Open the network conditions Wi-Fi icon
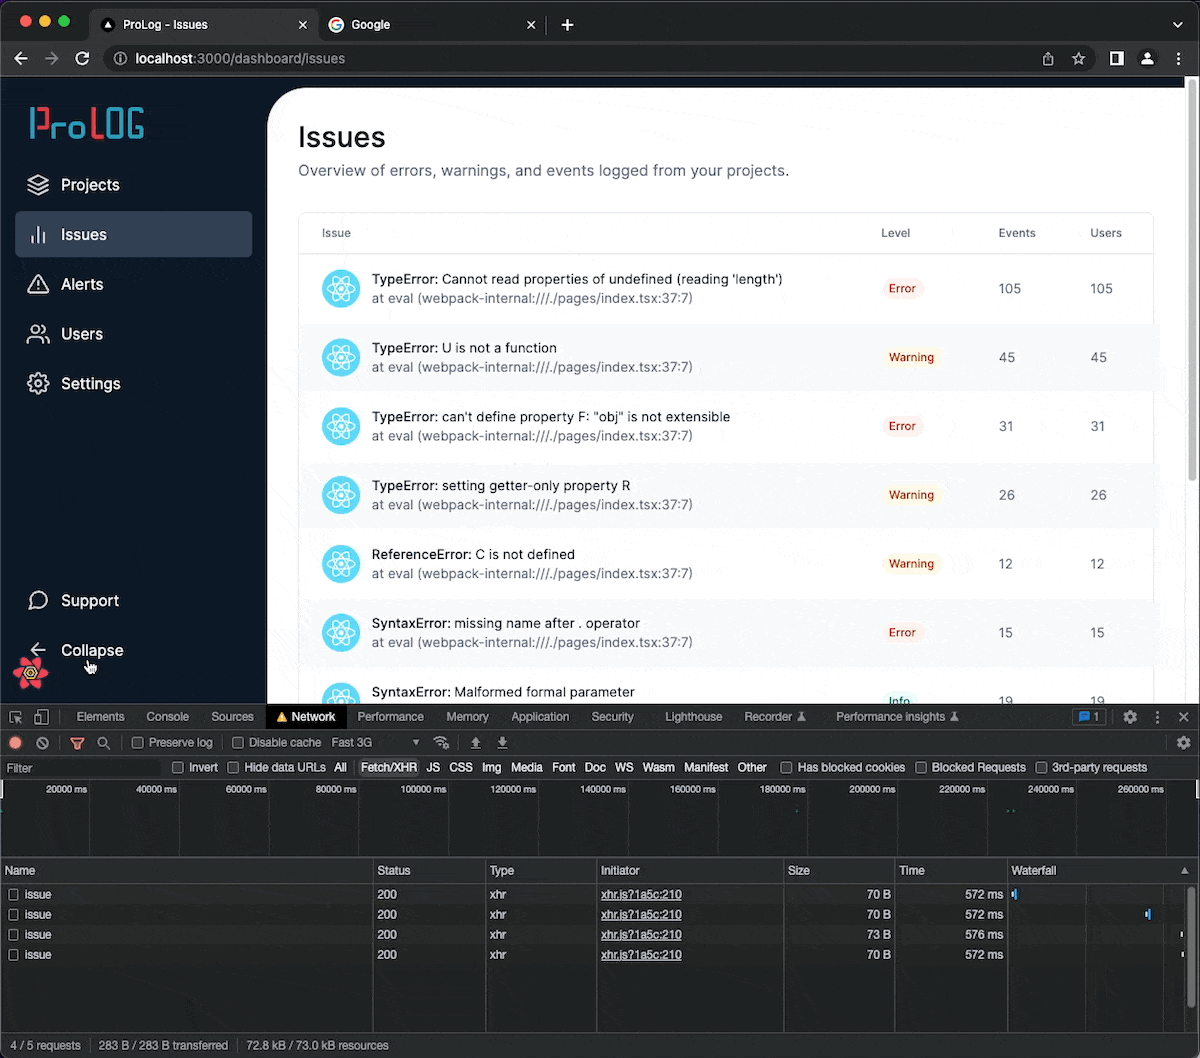The height and width of the screenshot is (1058, 1200). coord(441,743)
